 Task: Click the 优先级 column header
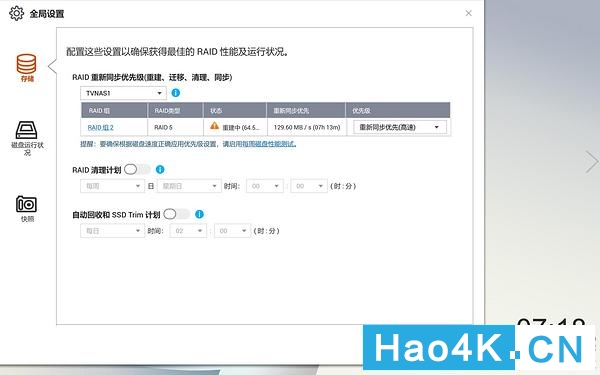pos(398,110)
